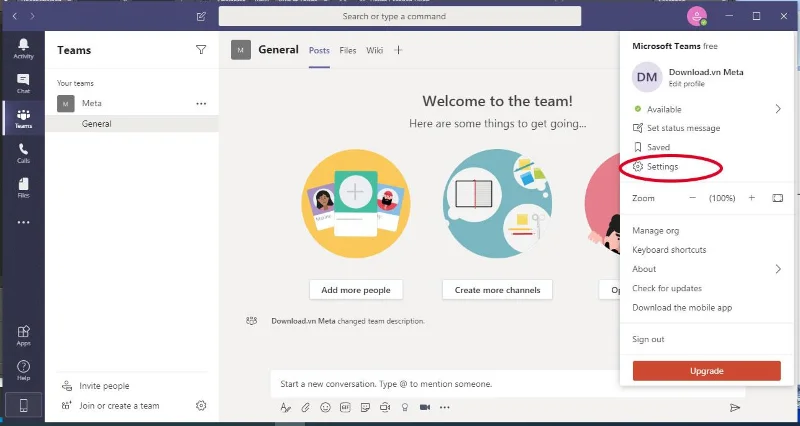Click Create more channels
This screenshot has width=800, height=426.
click(x=497, y=290)
